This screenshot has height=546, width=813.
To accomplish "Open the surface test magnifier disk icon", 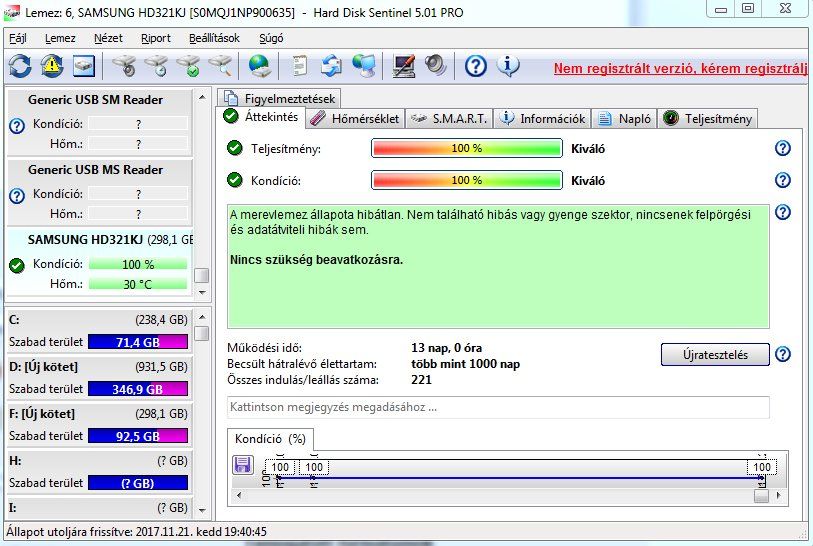I will click(220, 66).
